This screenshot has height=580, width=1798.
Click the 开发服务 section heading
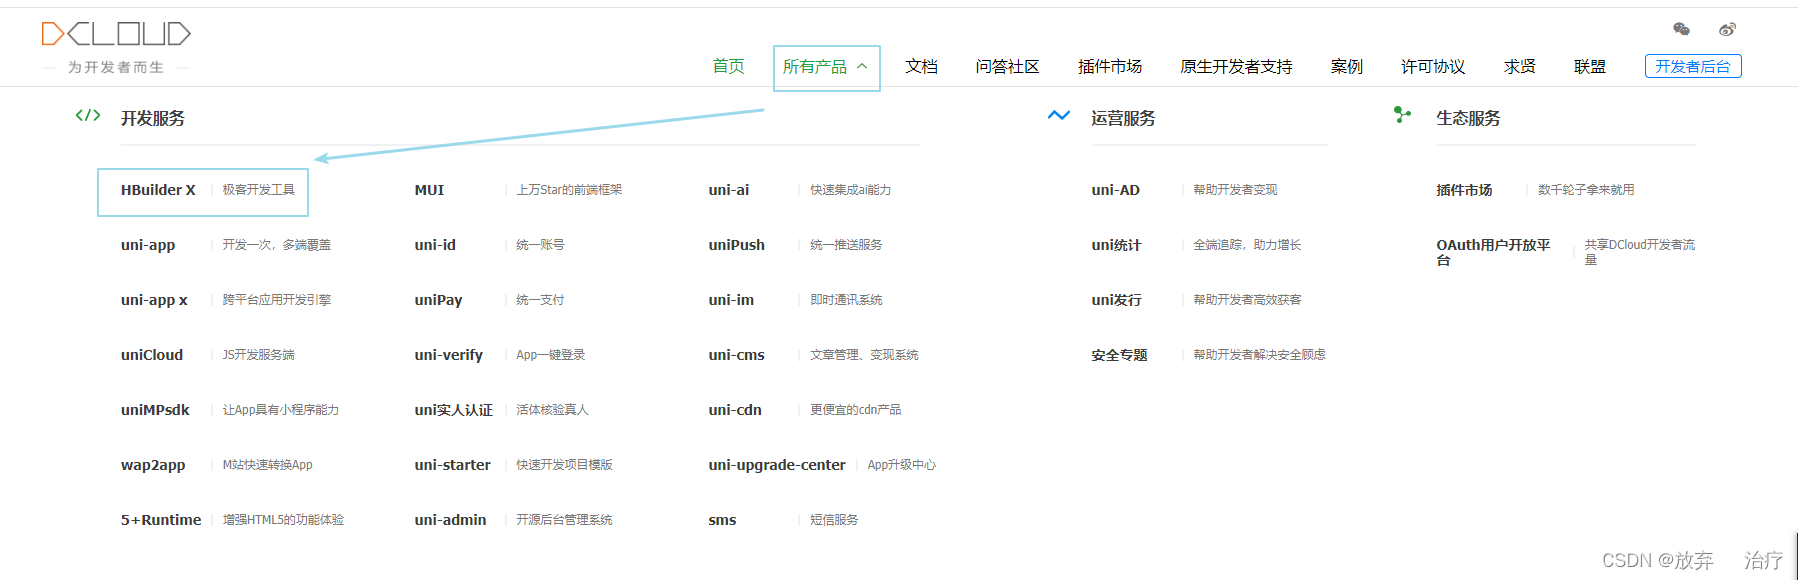[x=152, y=118]
